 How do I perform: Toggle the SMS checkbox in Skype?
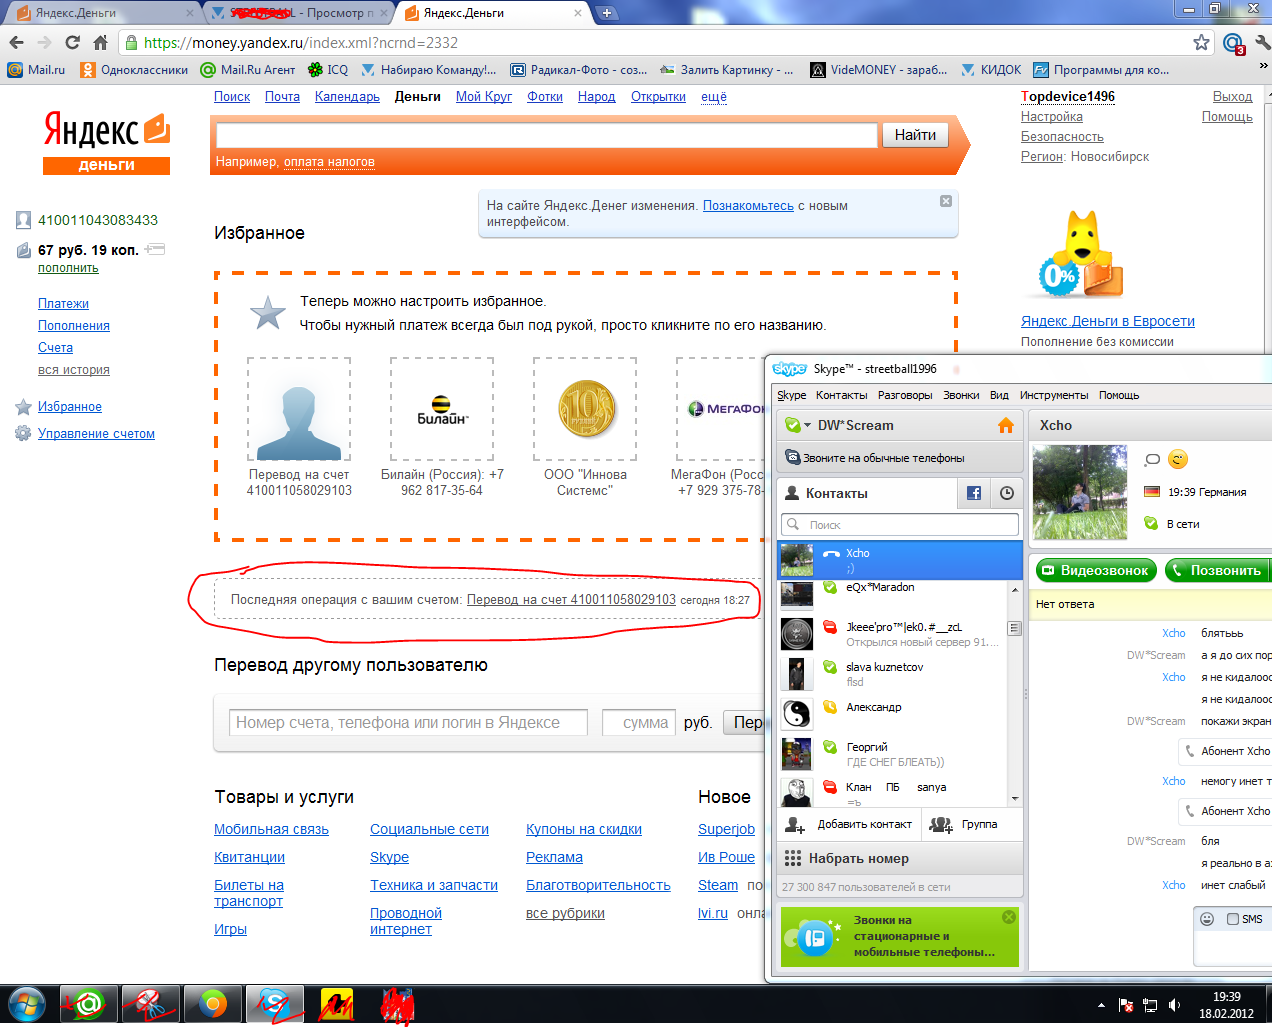(x=1233, y=919)
